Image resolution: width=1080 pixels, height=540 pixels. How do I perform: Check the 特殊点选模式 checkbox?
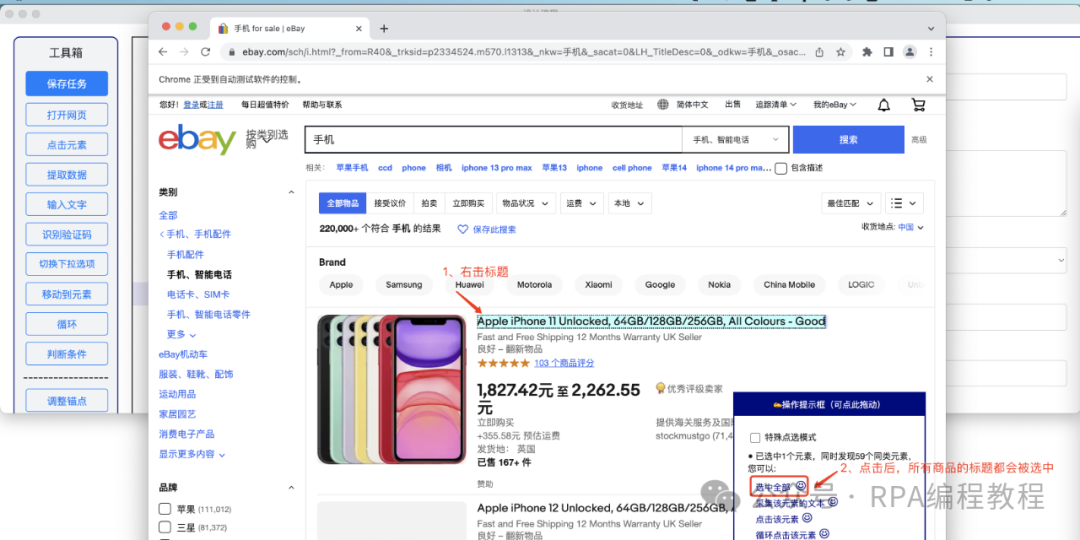(x=755, y=437)
